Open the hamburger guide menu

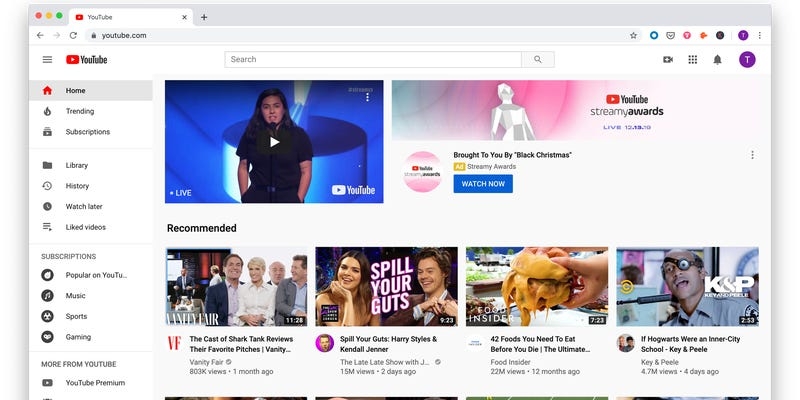tap(47, 60)
